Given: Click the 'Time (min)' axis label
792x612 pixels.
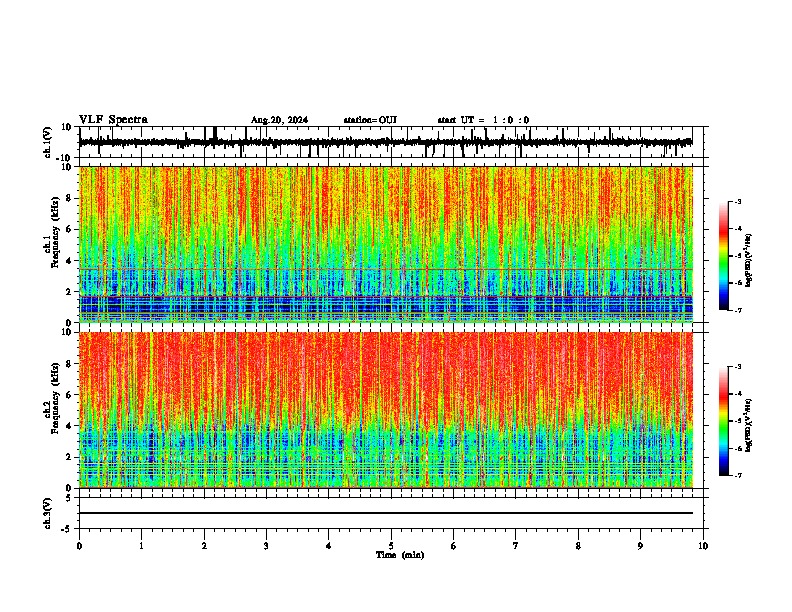Looking at the screenshot, I should [400, 555].
